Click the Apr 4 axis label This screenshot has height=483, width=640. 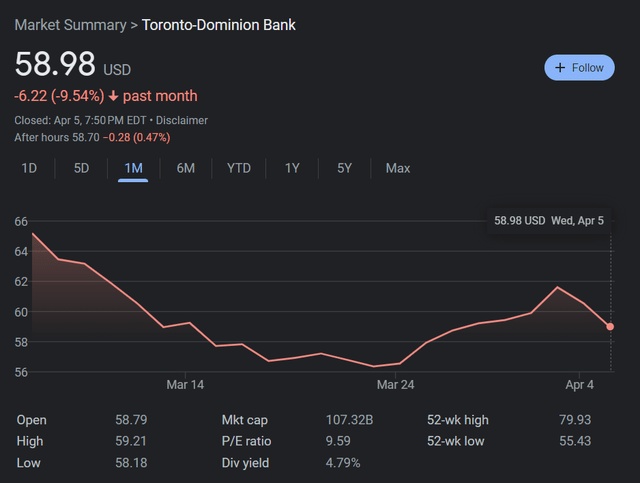coord(580,385)
